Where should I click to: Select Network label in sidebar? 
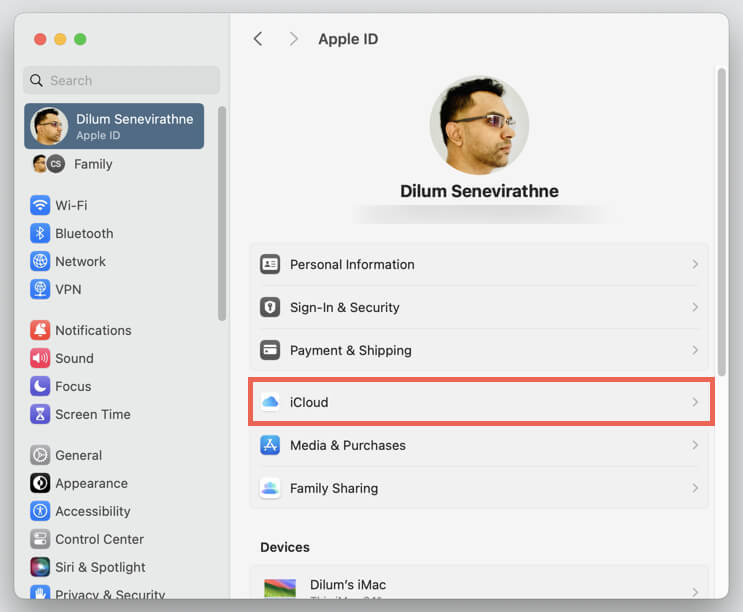tap(81, 261)
